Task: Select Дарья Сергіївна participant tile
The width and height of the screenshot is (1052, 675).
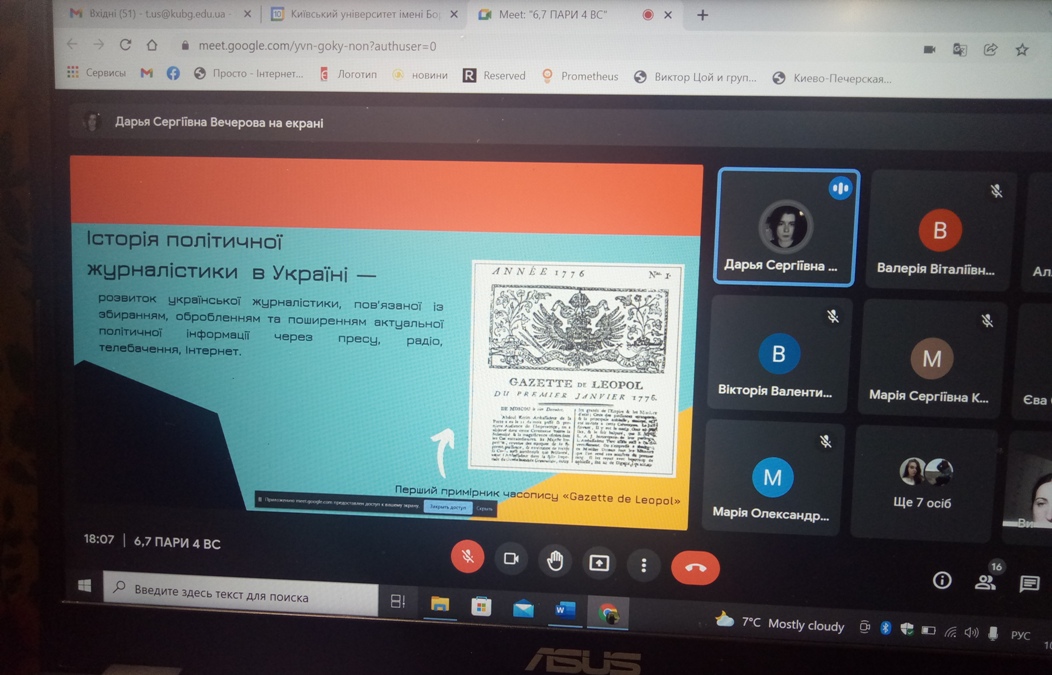Action: tap(786, 227)
